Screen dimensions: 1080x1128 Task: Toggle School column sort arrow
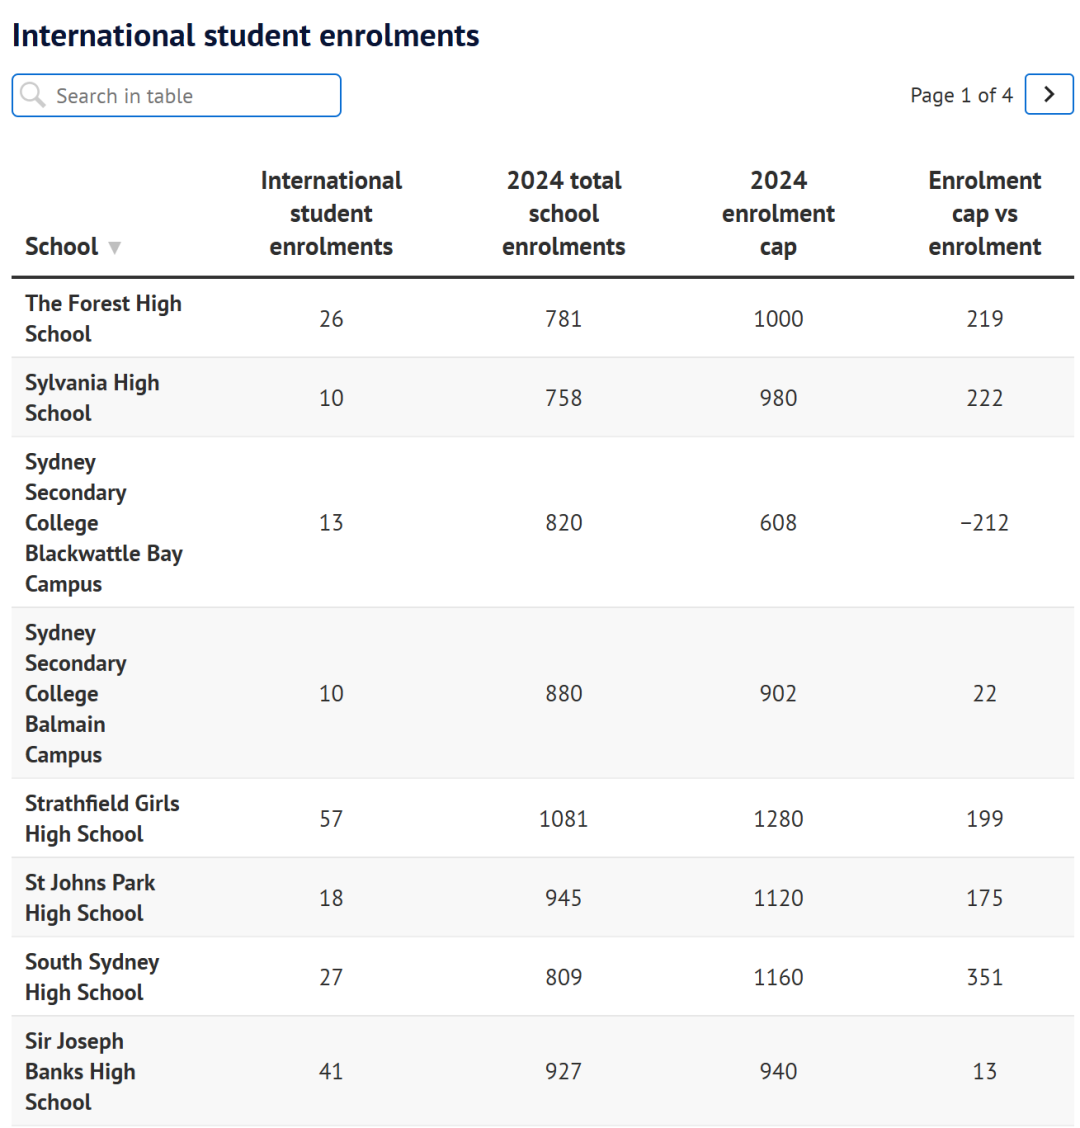114,248
